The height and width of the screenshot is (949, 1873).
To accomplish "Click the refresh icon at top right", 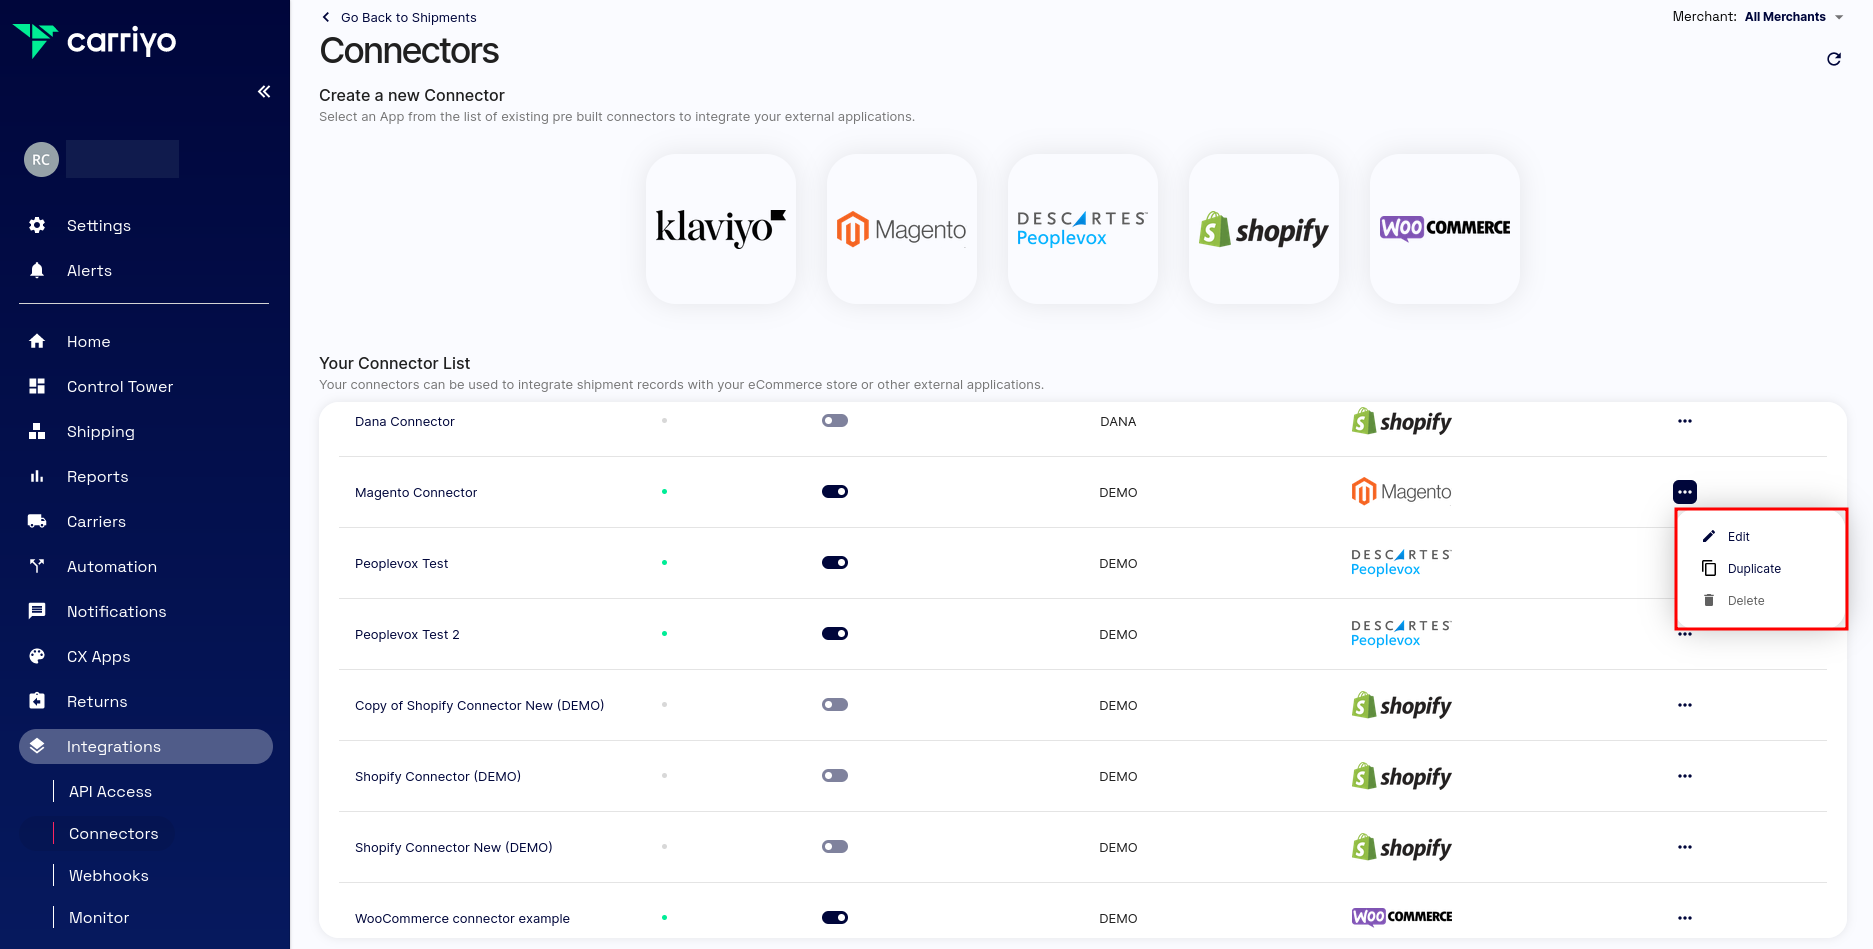I will 1833,59.
